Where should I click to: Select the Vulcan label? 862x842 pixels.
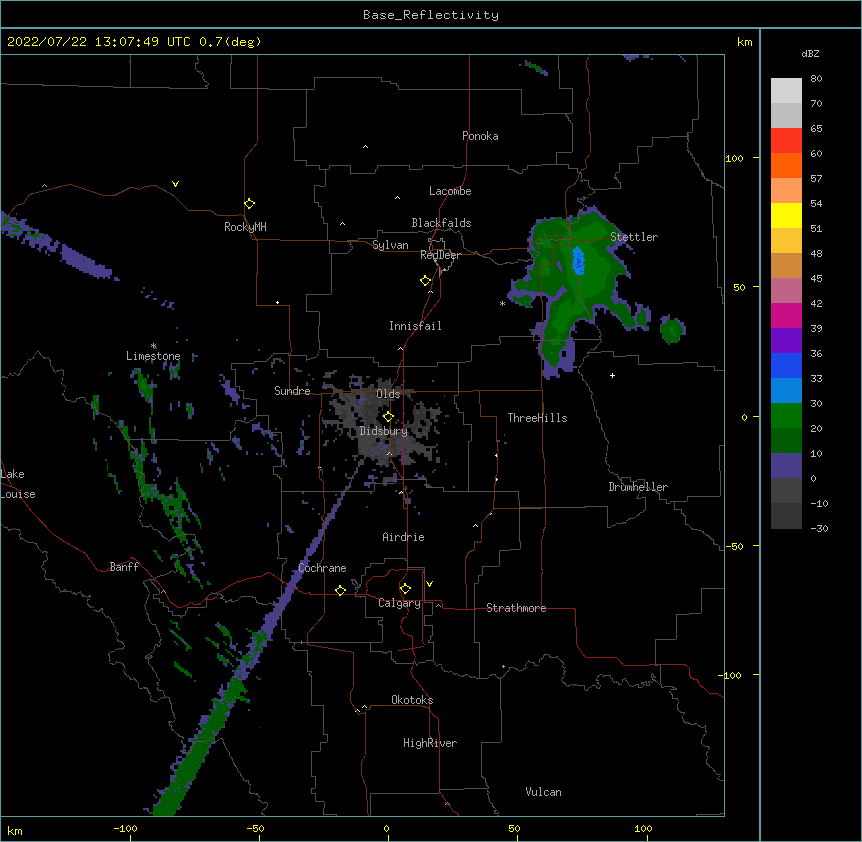coord(543,792)
